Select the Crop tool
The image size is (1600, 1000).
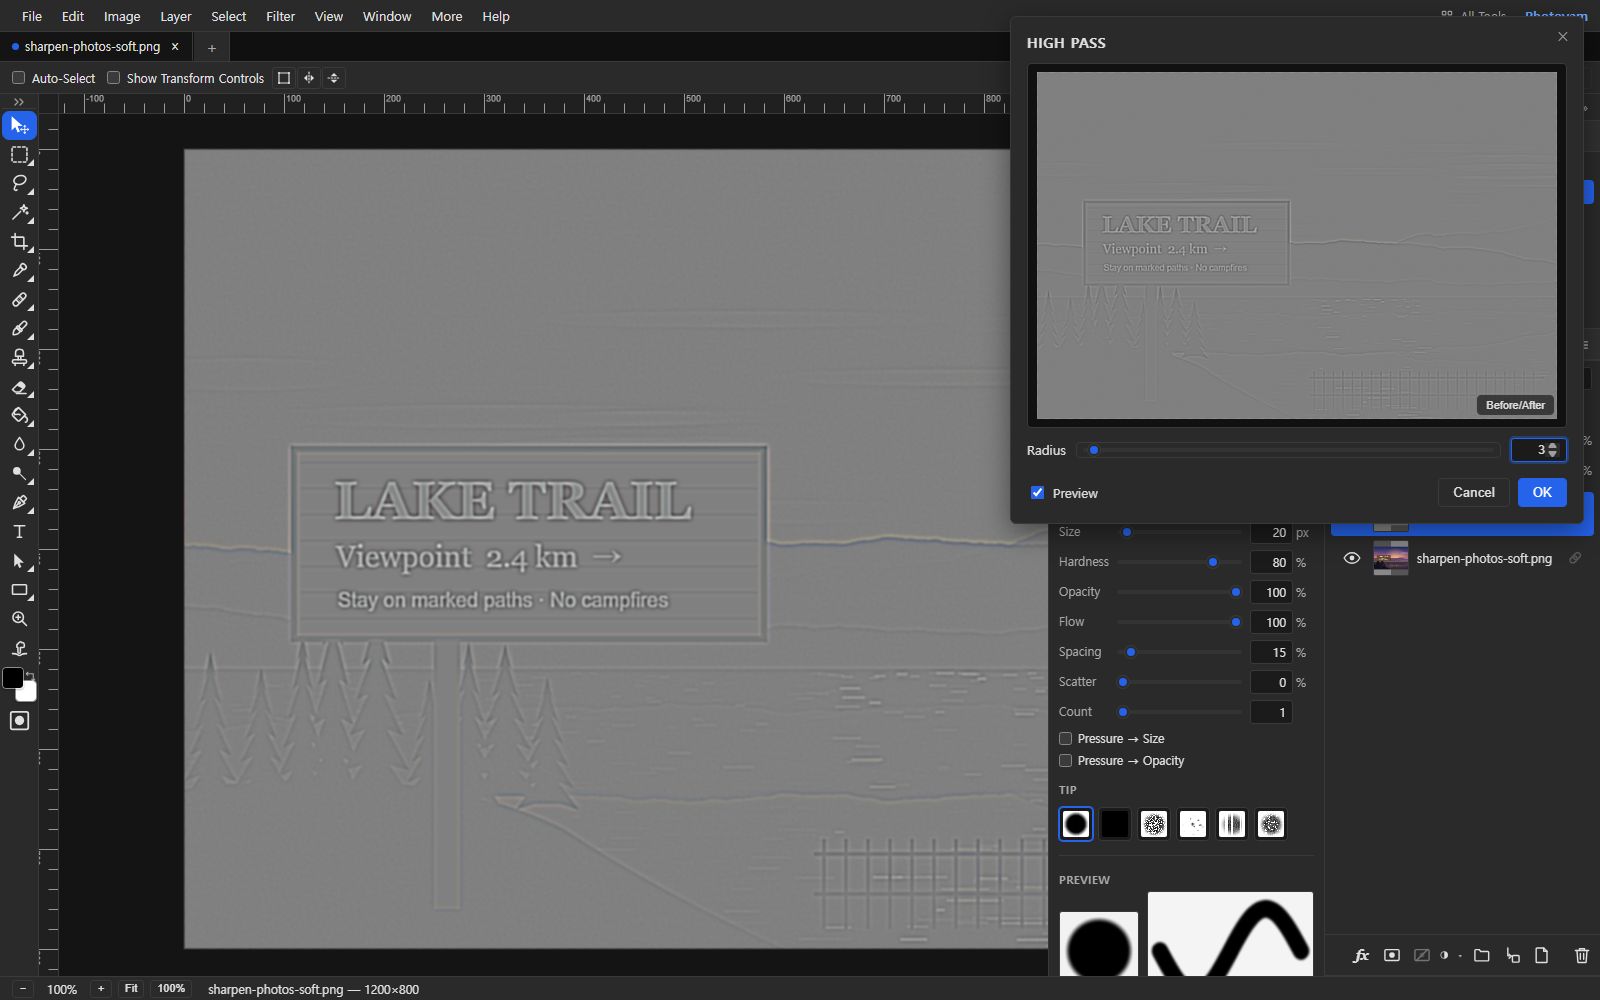(19, 242)
